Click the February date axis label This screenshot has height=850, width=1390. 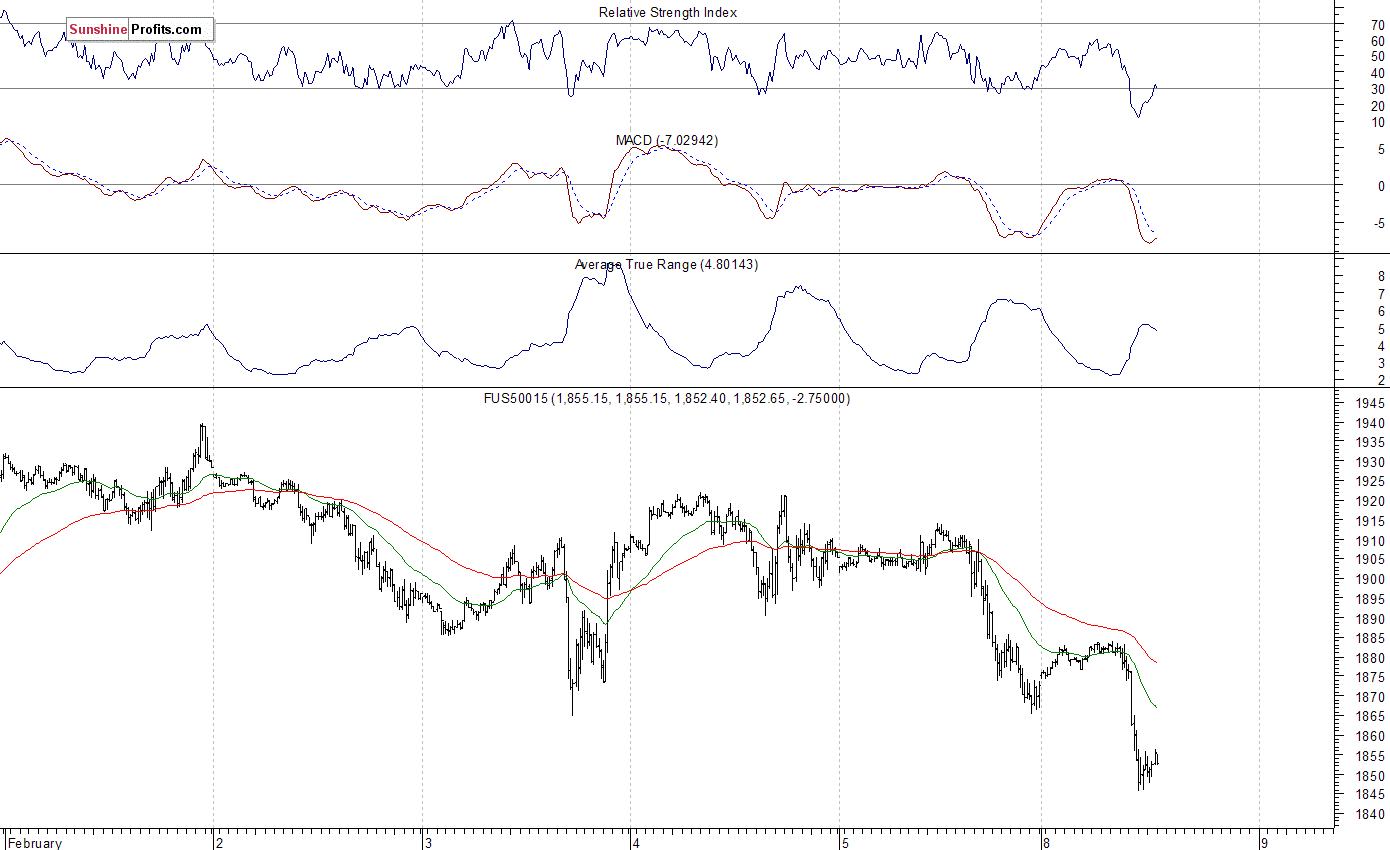[35, 842]
